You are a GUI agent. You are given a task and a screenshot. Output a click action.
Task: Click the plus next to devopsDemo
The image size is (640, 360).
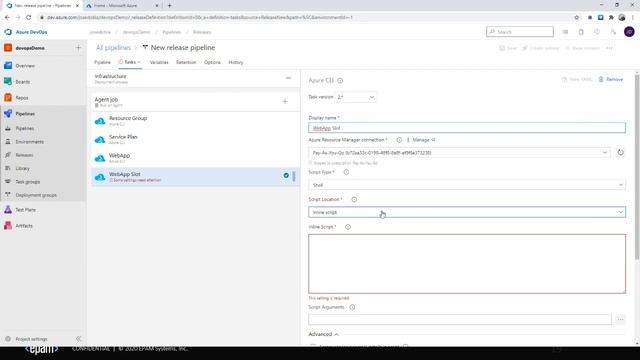(78, 48)
